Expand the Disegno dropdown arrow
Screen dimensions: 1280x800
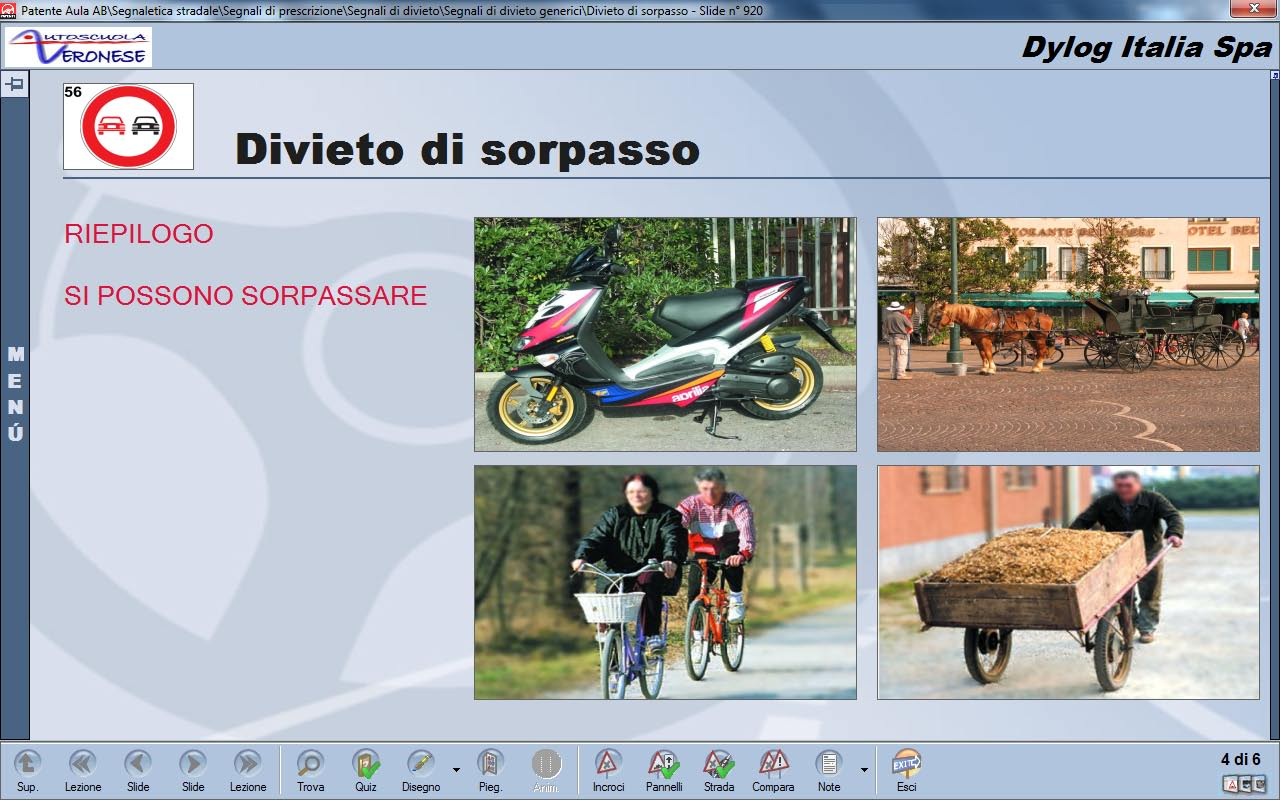(x=456, y=770)
